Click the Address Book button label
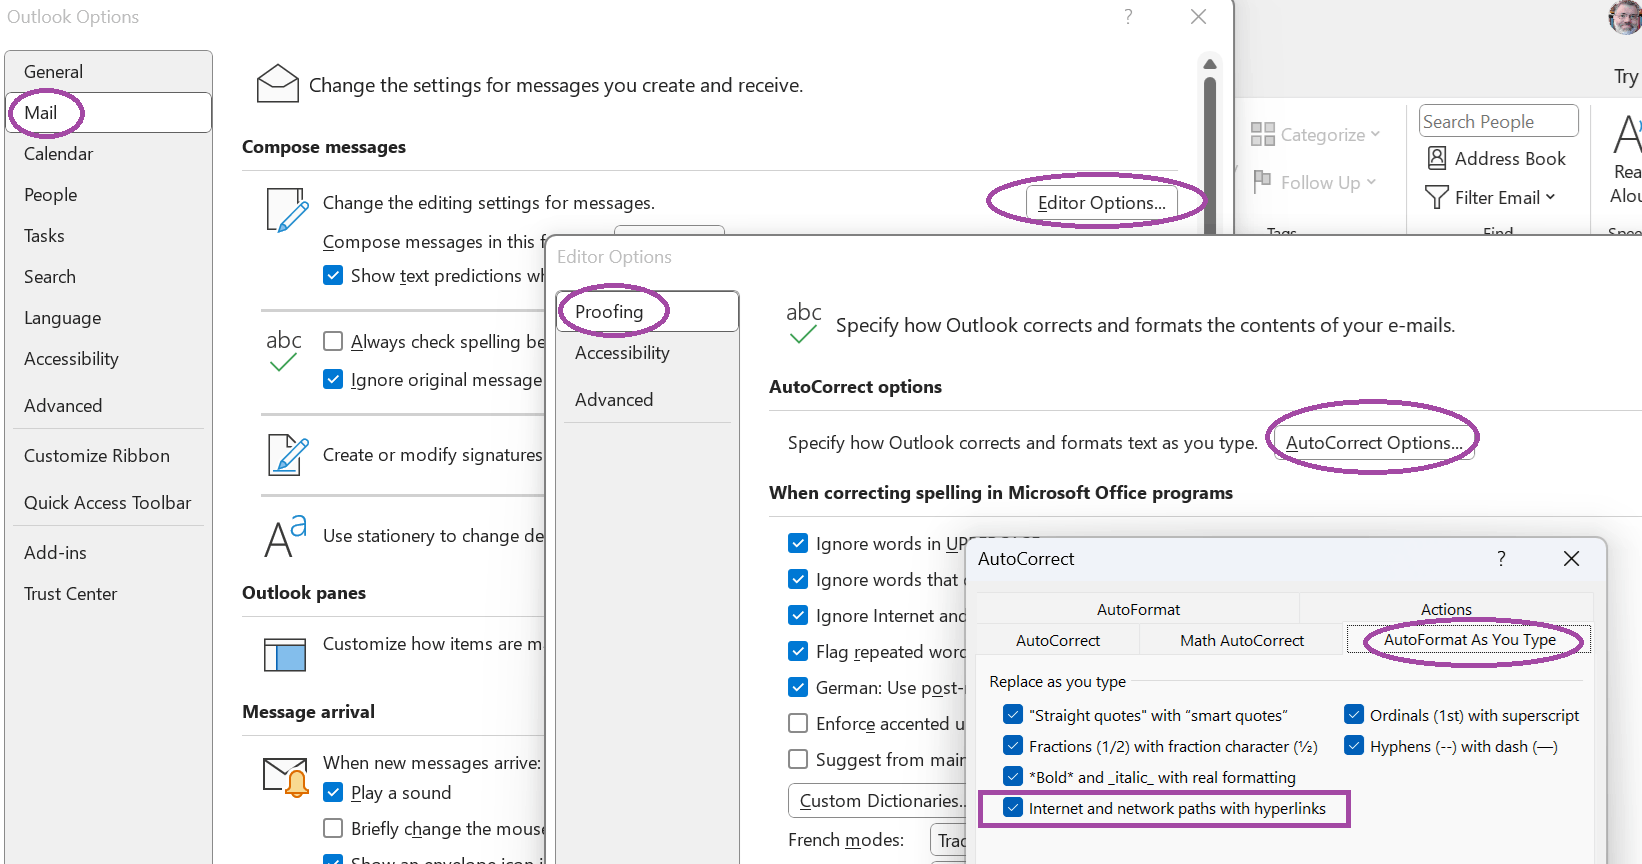The image size is (1642, 864). [x=1510, y=158]
